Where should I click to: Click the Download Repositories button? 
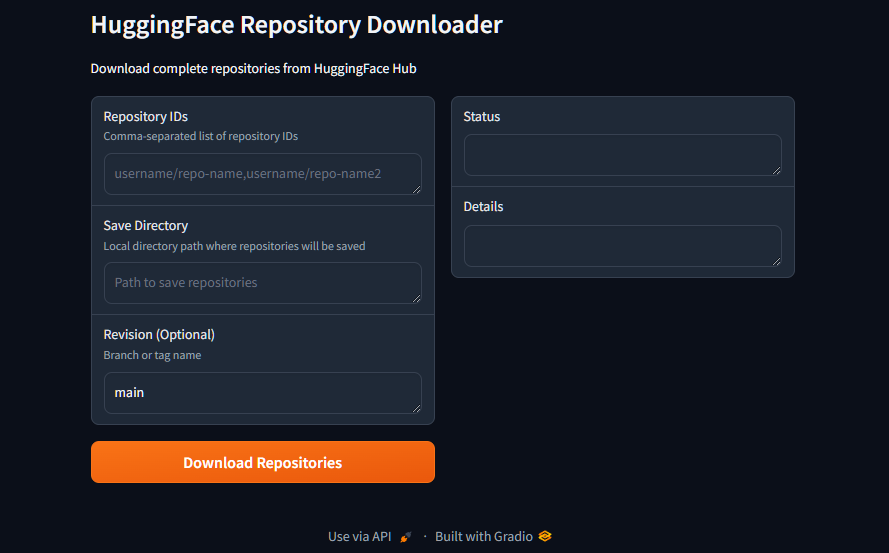click(x=263, y=462)
